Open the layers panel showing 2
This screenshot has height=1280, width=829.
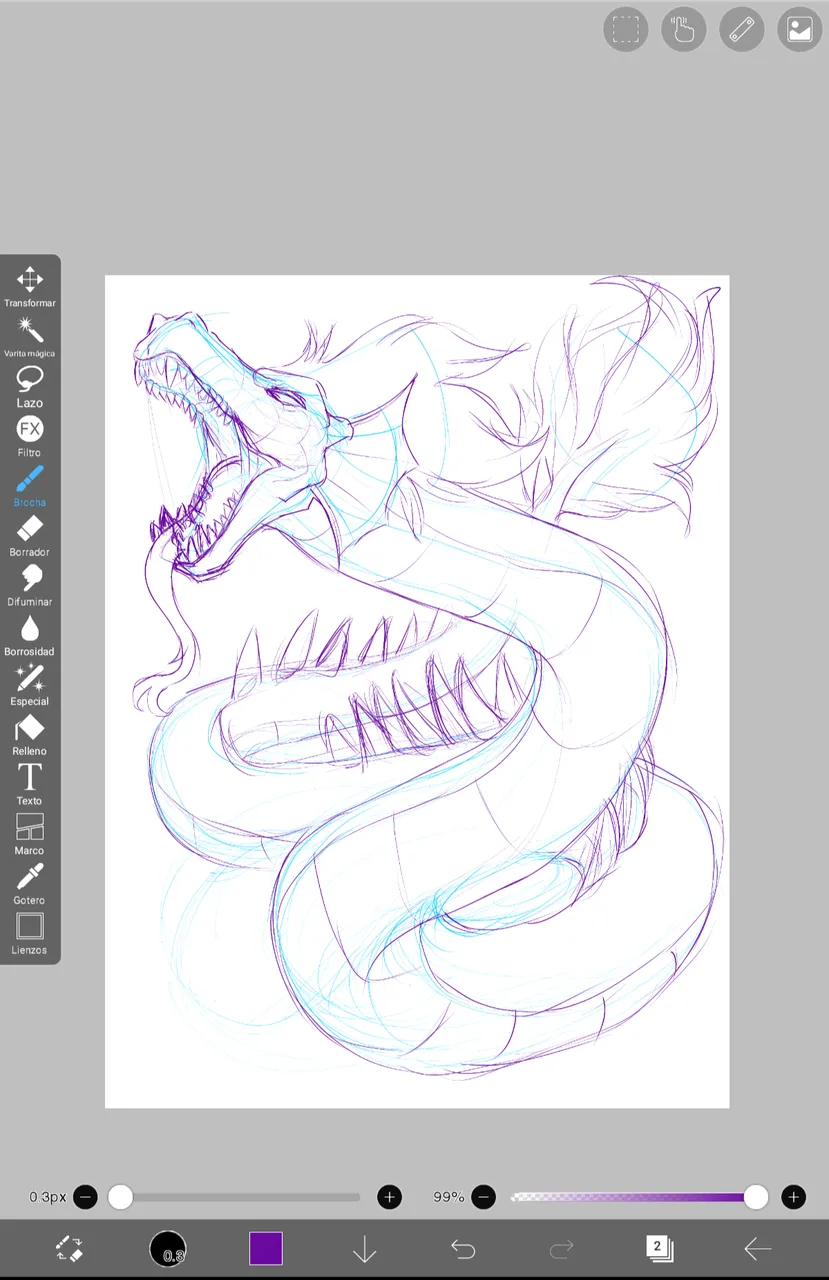[659, 1248]
